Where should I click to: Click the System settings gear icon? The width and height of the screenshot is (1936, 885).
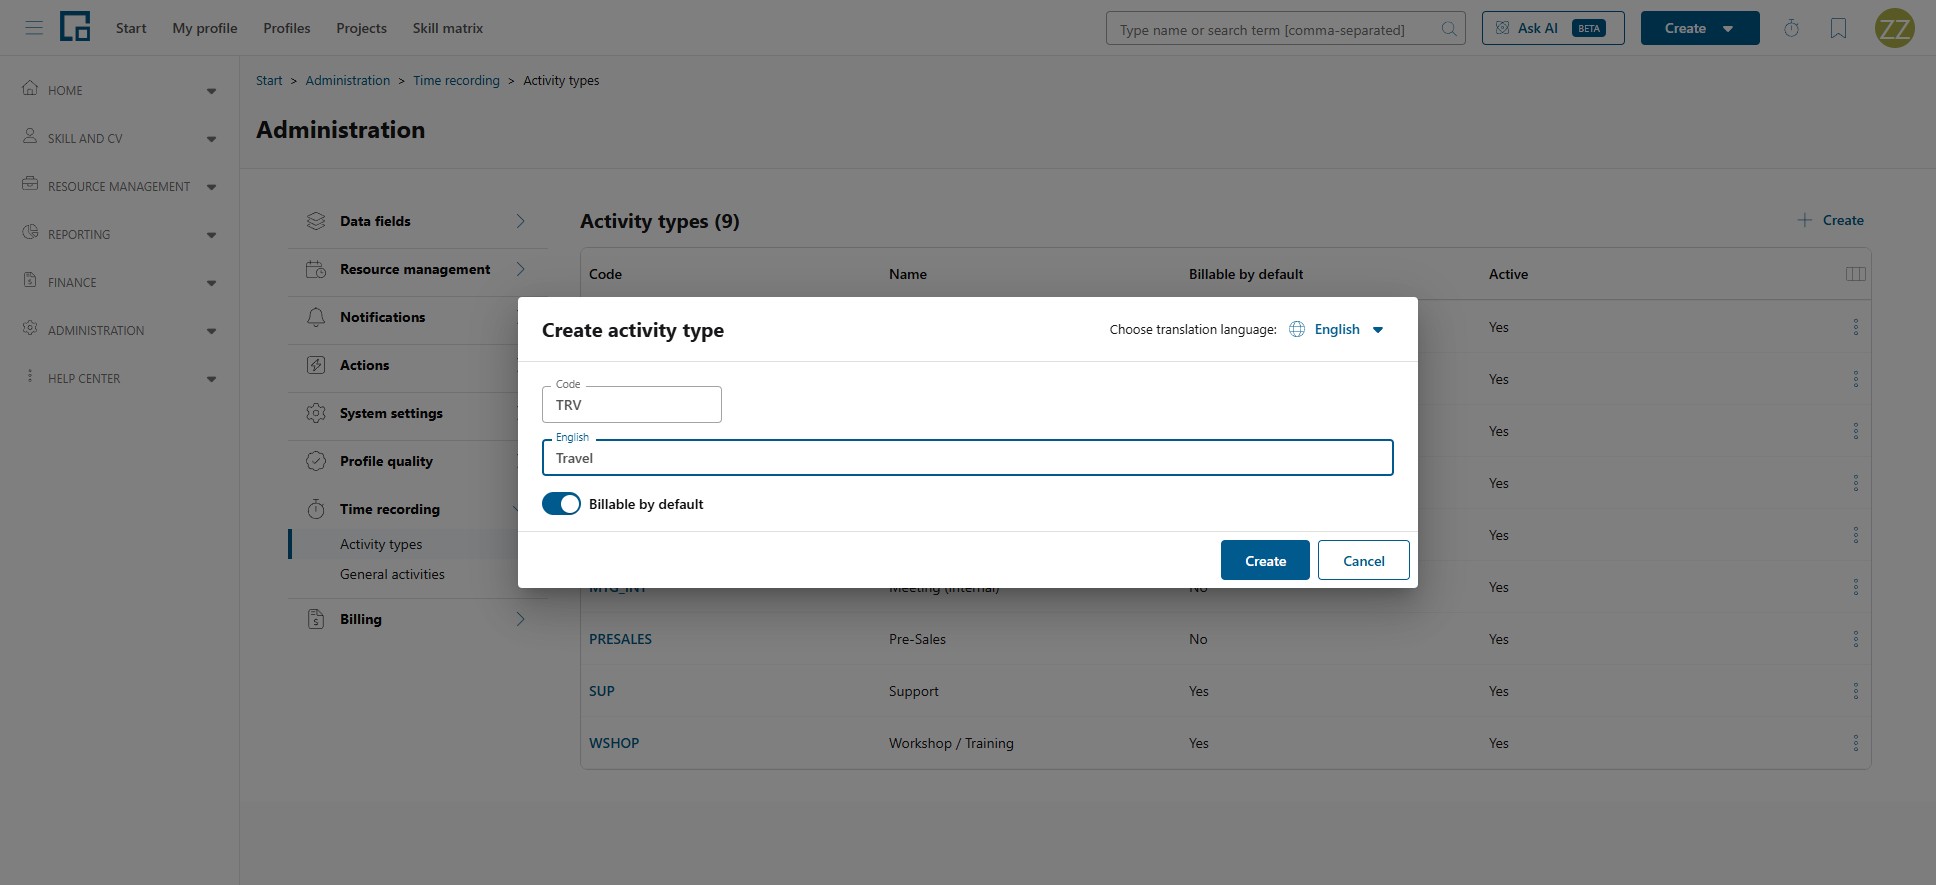point(316,413)
